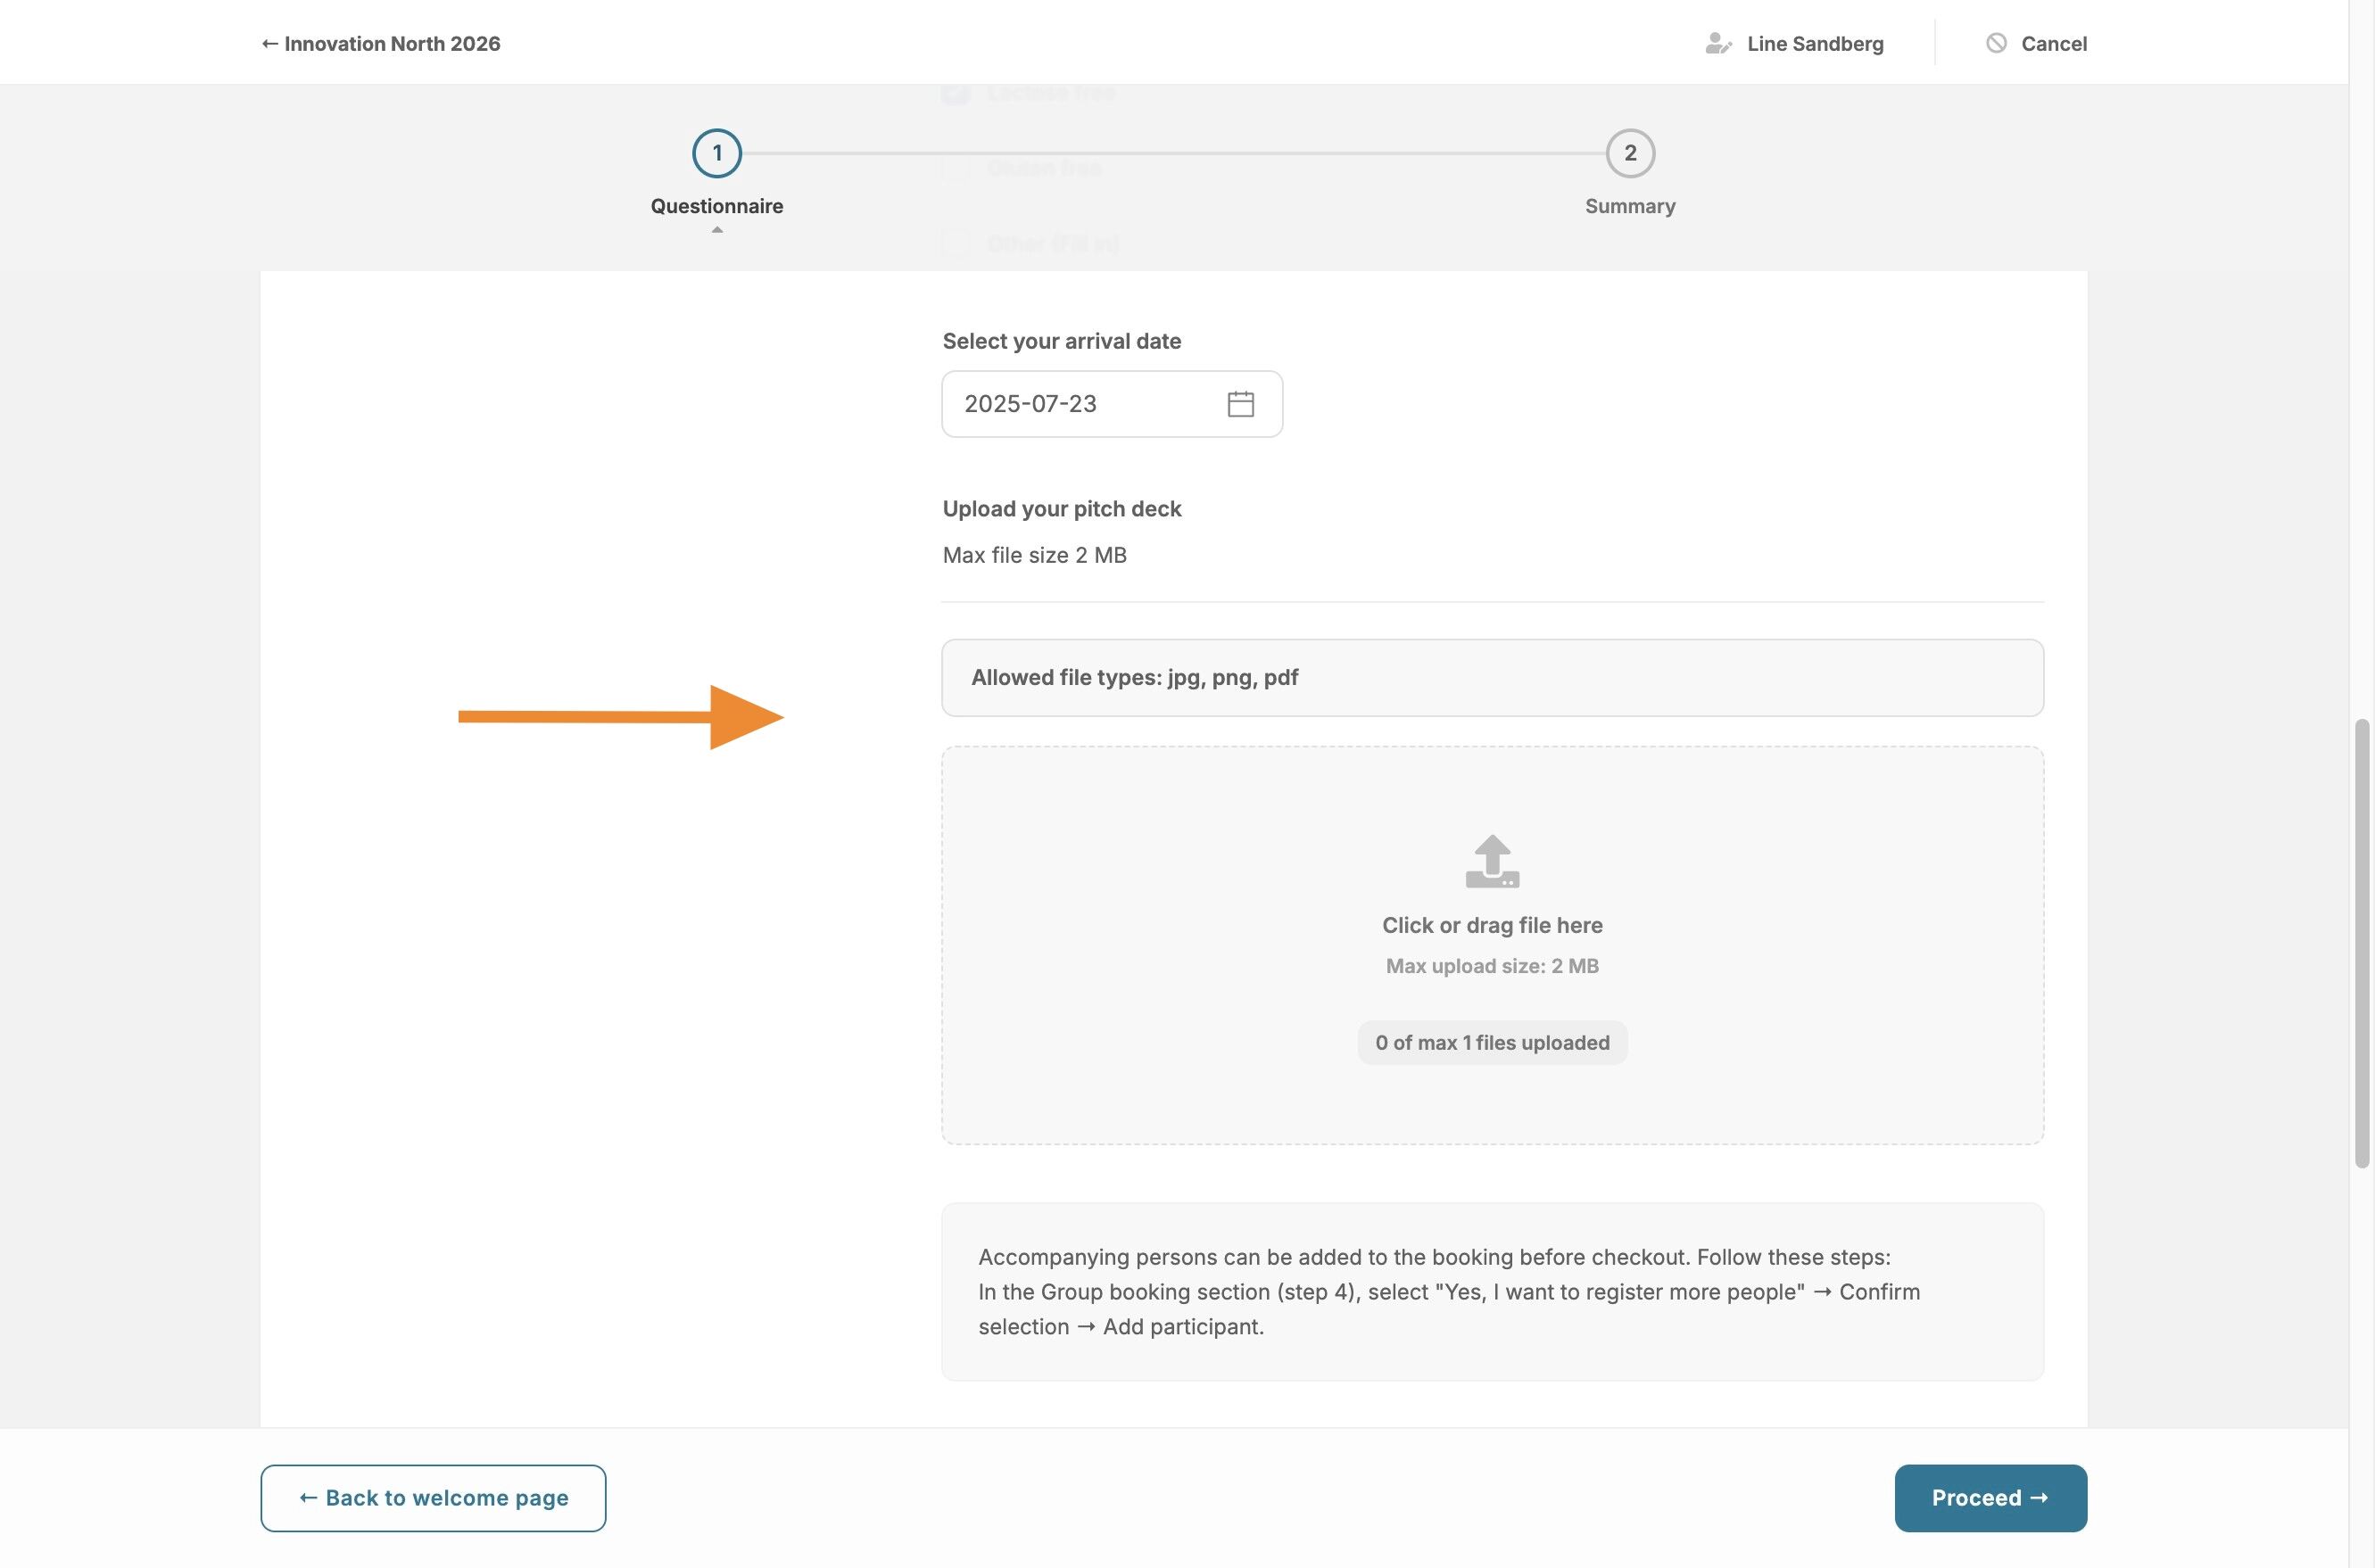This screenshot has height=1568, width=2375.
Task: Return to Innovation North 2026
Action: [x=381, y=44]
